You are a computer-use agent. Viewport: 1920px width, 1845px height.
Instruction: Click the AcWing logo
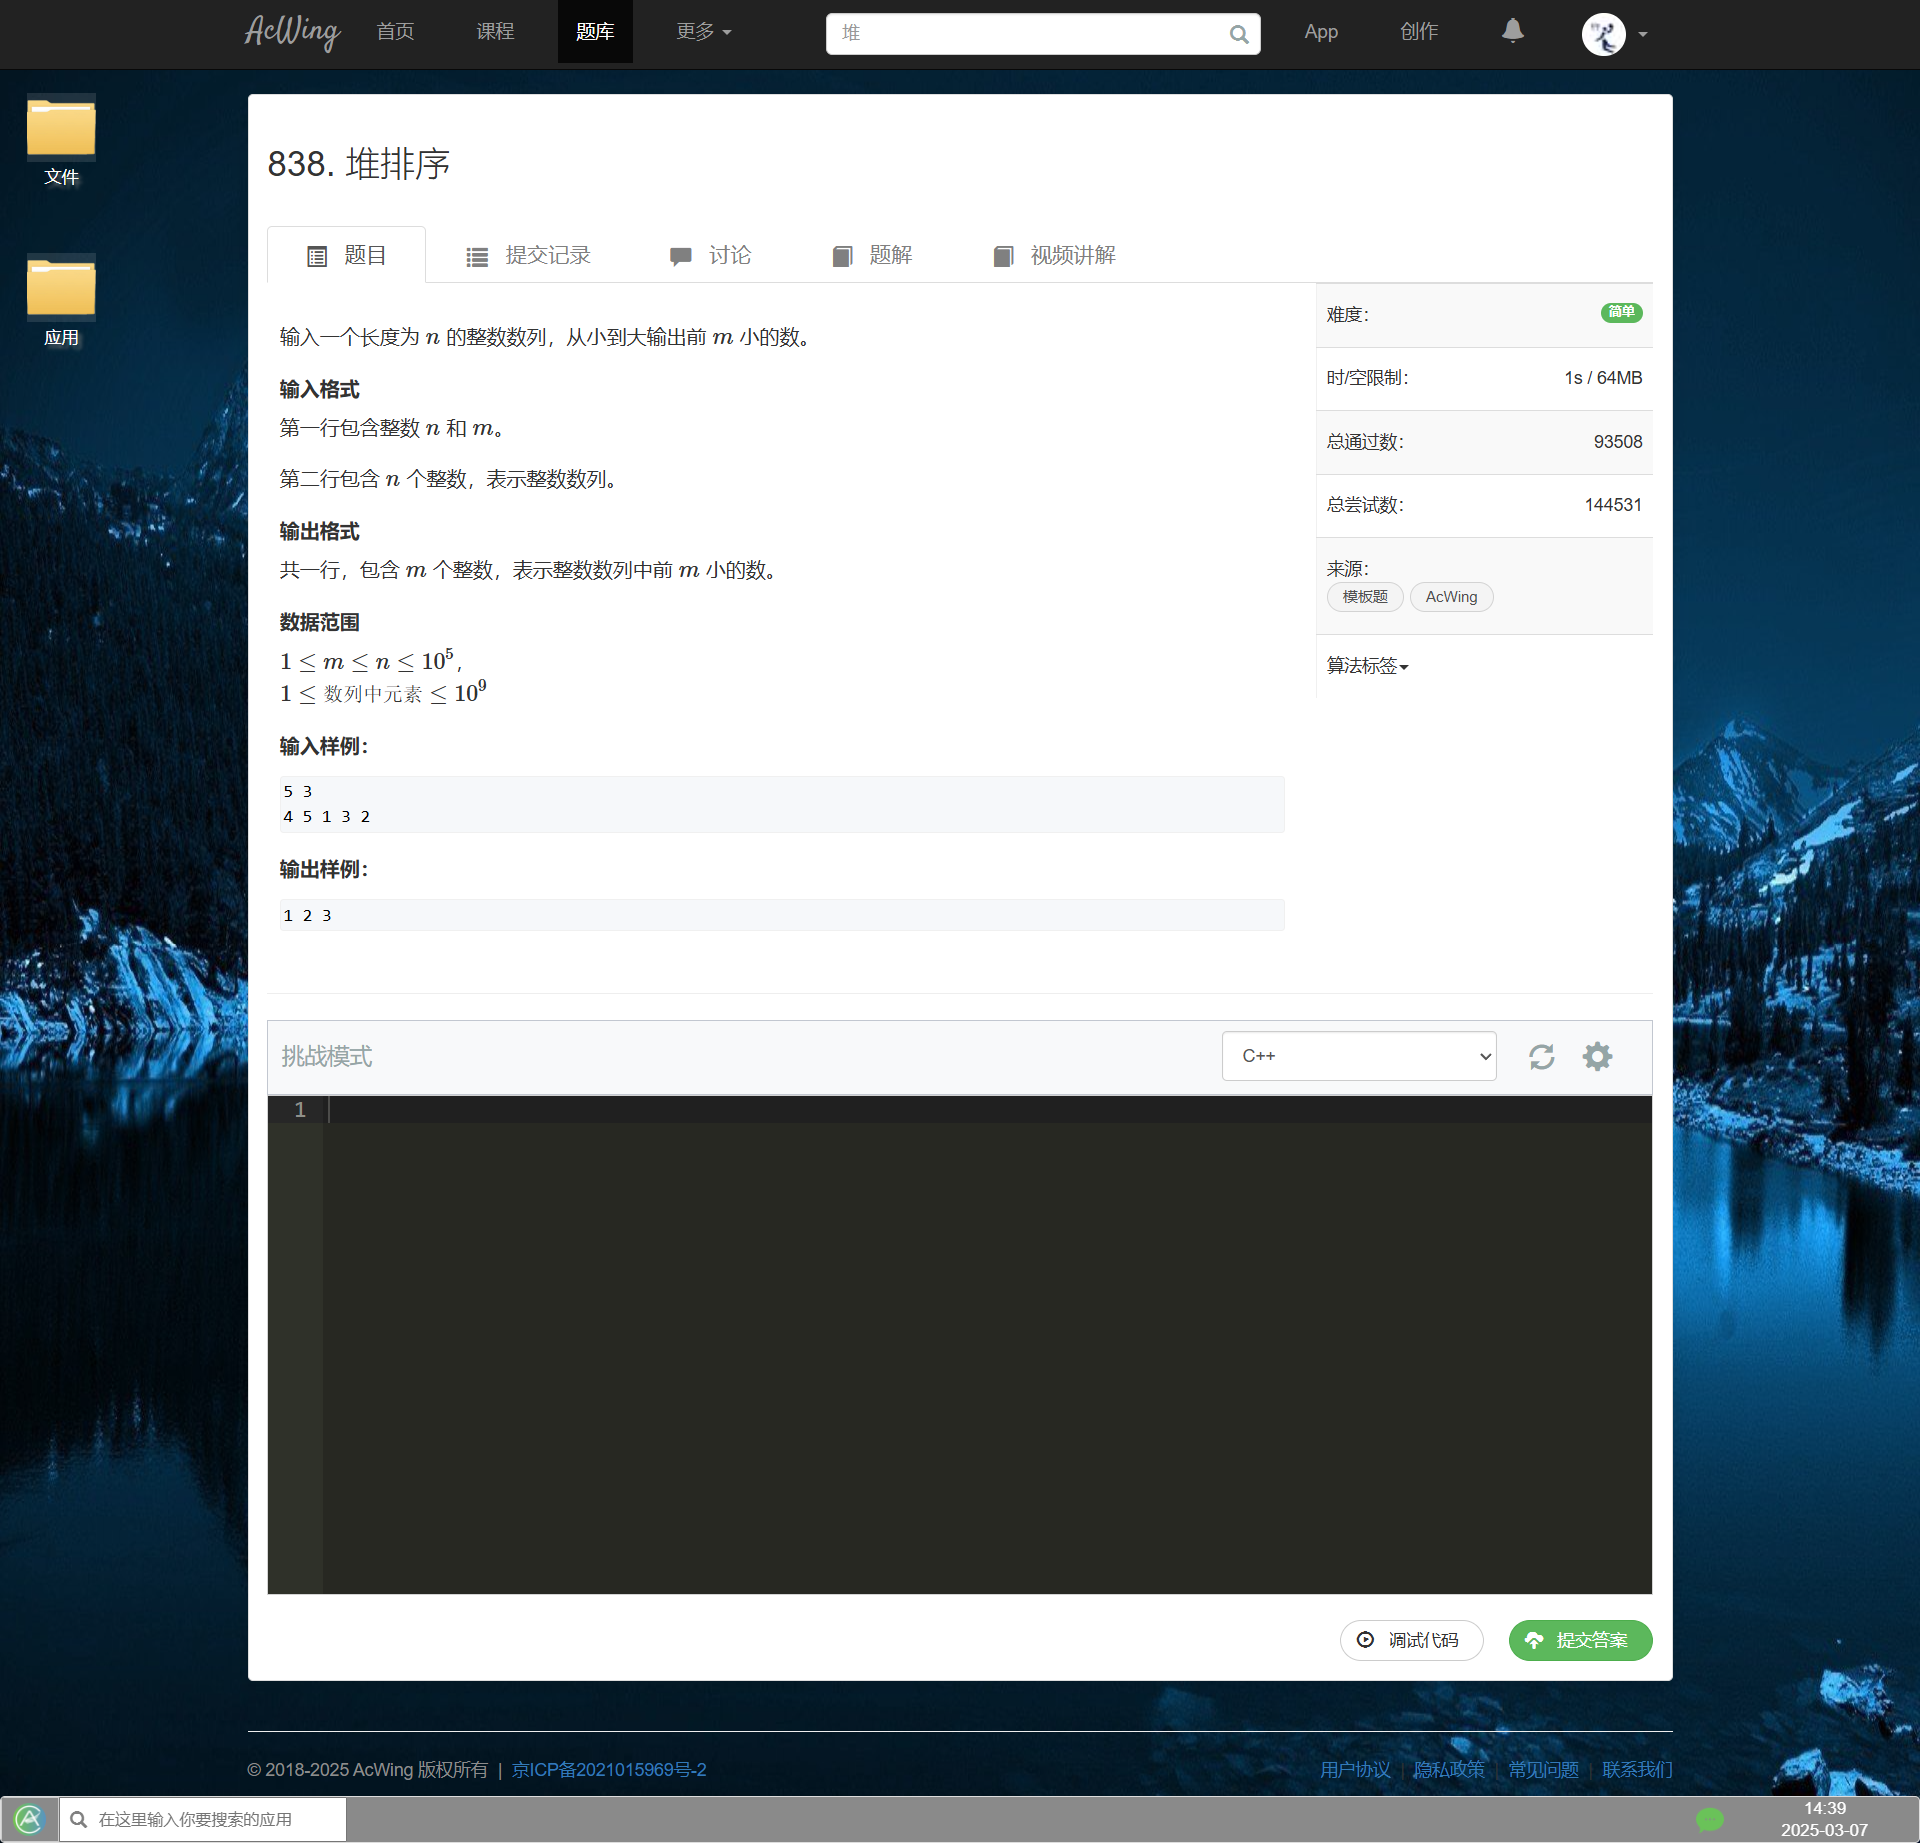(x=292, y=32)
